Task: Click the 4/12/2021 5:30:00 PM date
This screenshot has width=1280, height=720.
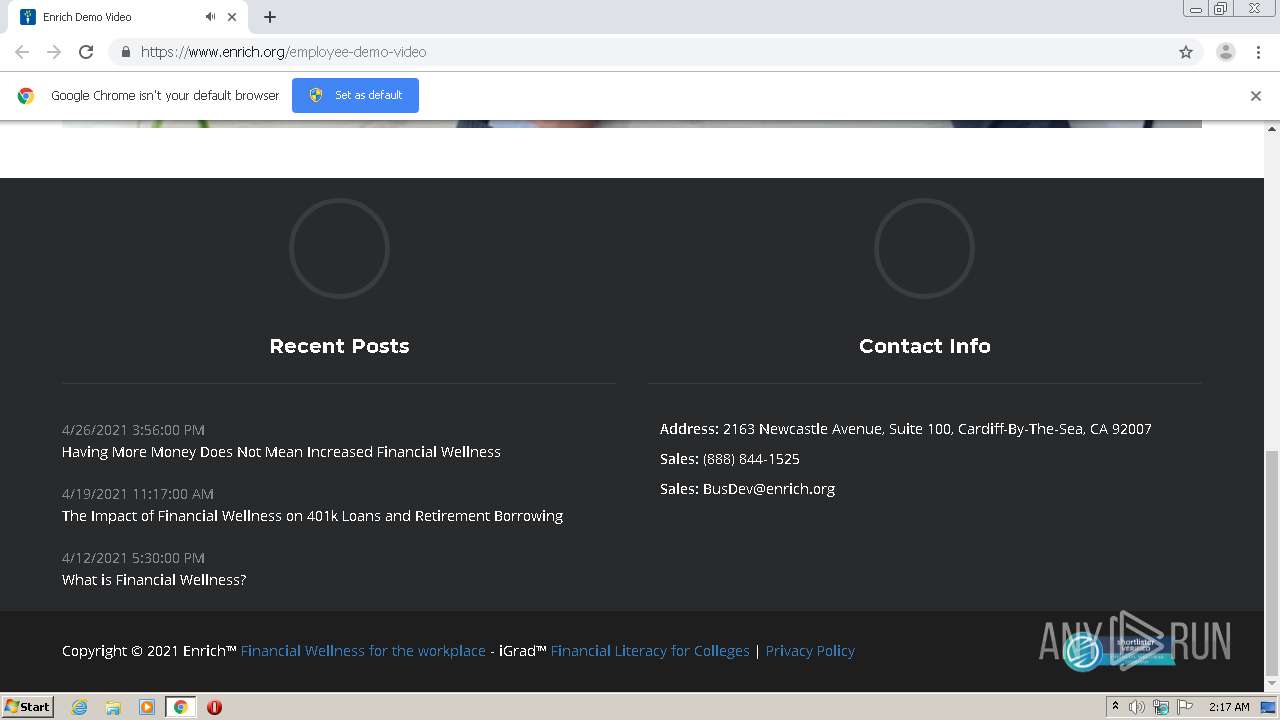Action: pos(133,558)
